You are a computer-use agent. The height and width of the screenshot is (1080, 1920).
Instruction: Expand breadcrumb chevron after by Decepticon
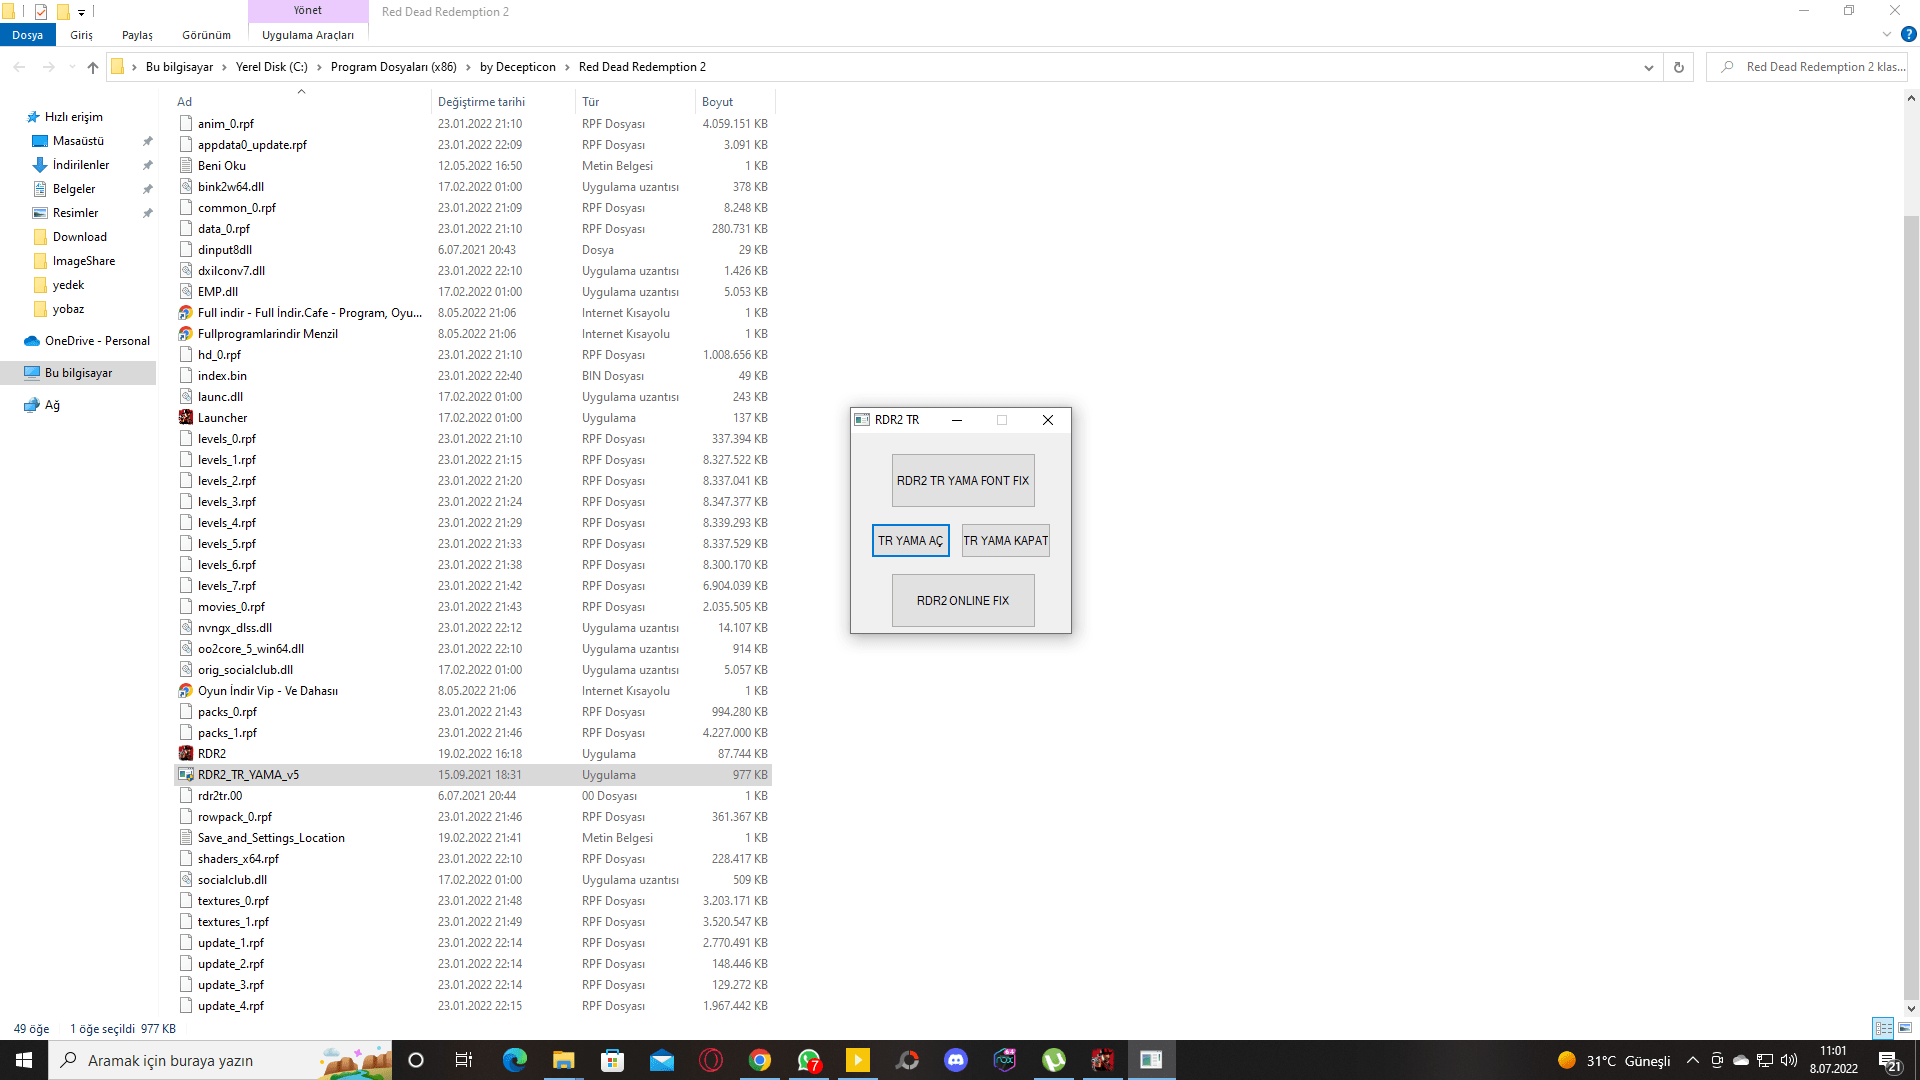point(567,67)
